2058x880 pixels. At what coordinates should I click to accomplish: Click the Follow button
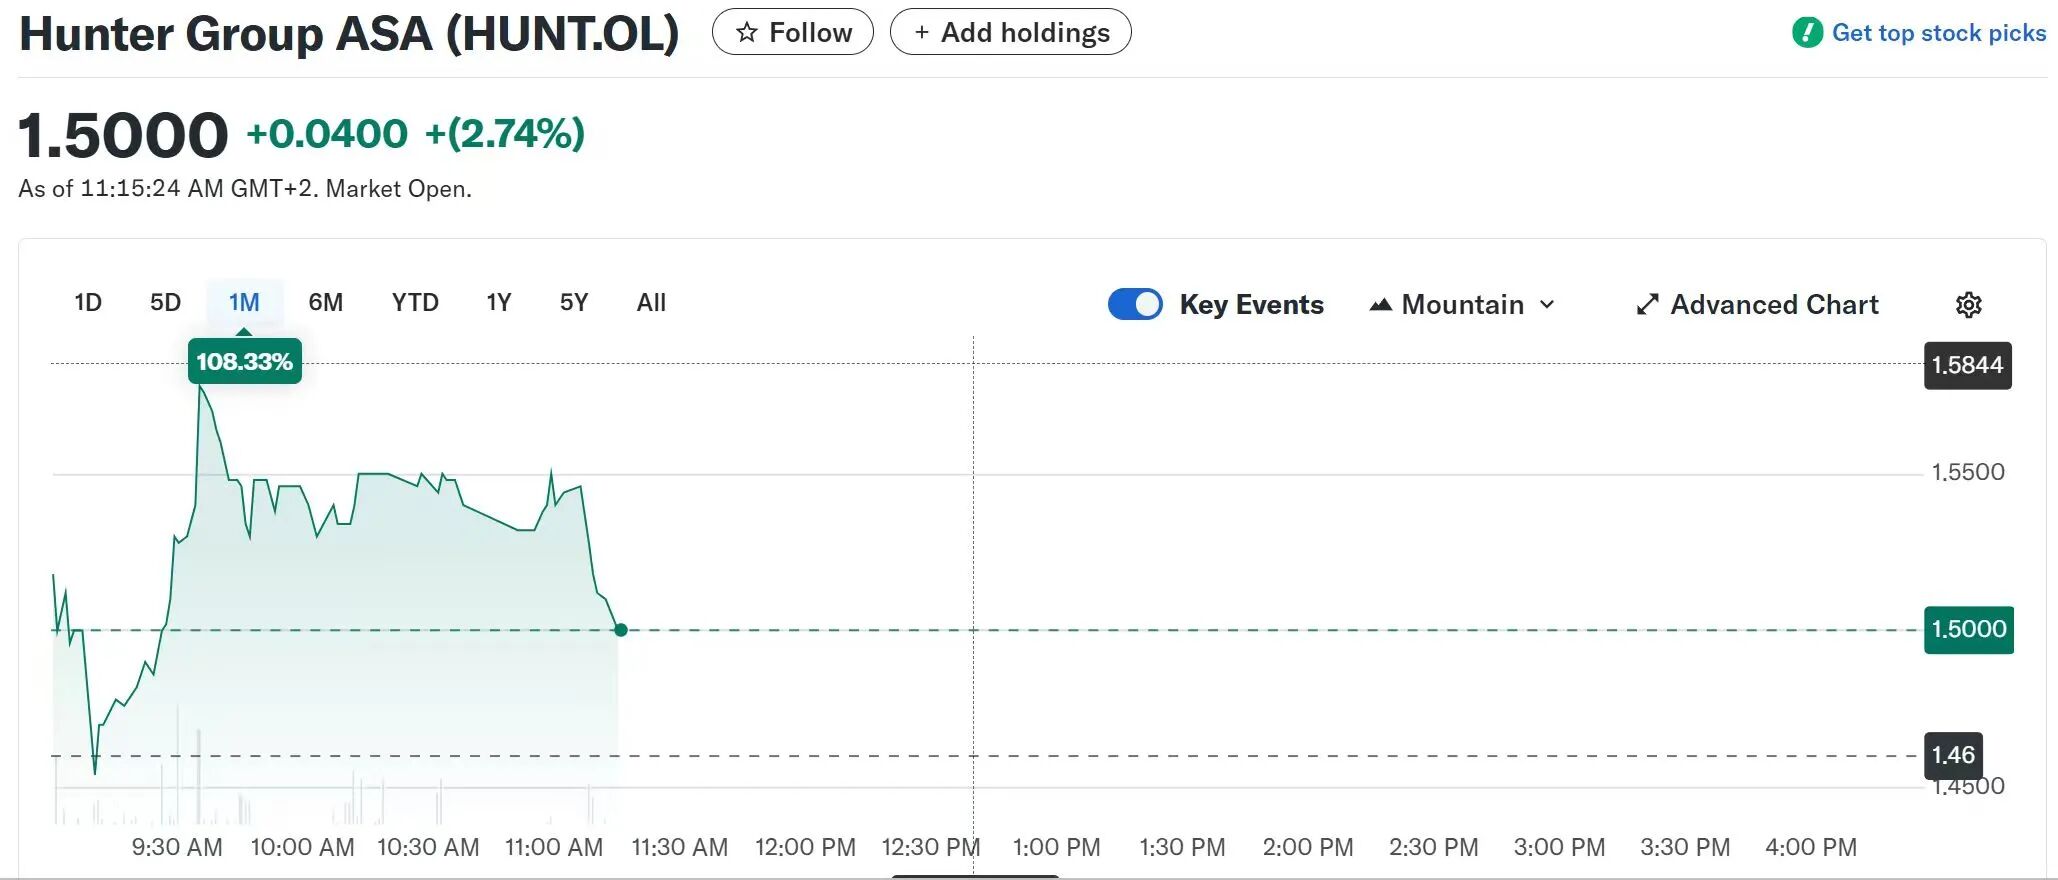[792, 33]
